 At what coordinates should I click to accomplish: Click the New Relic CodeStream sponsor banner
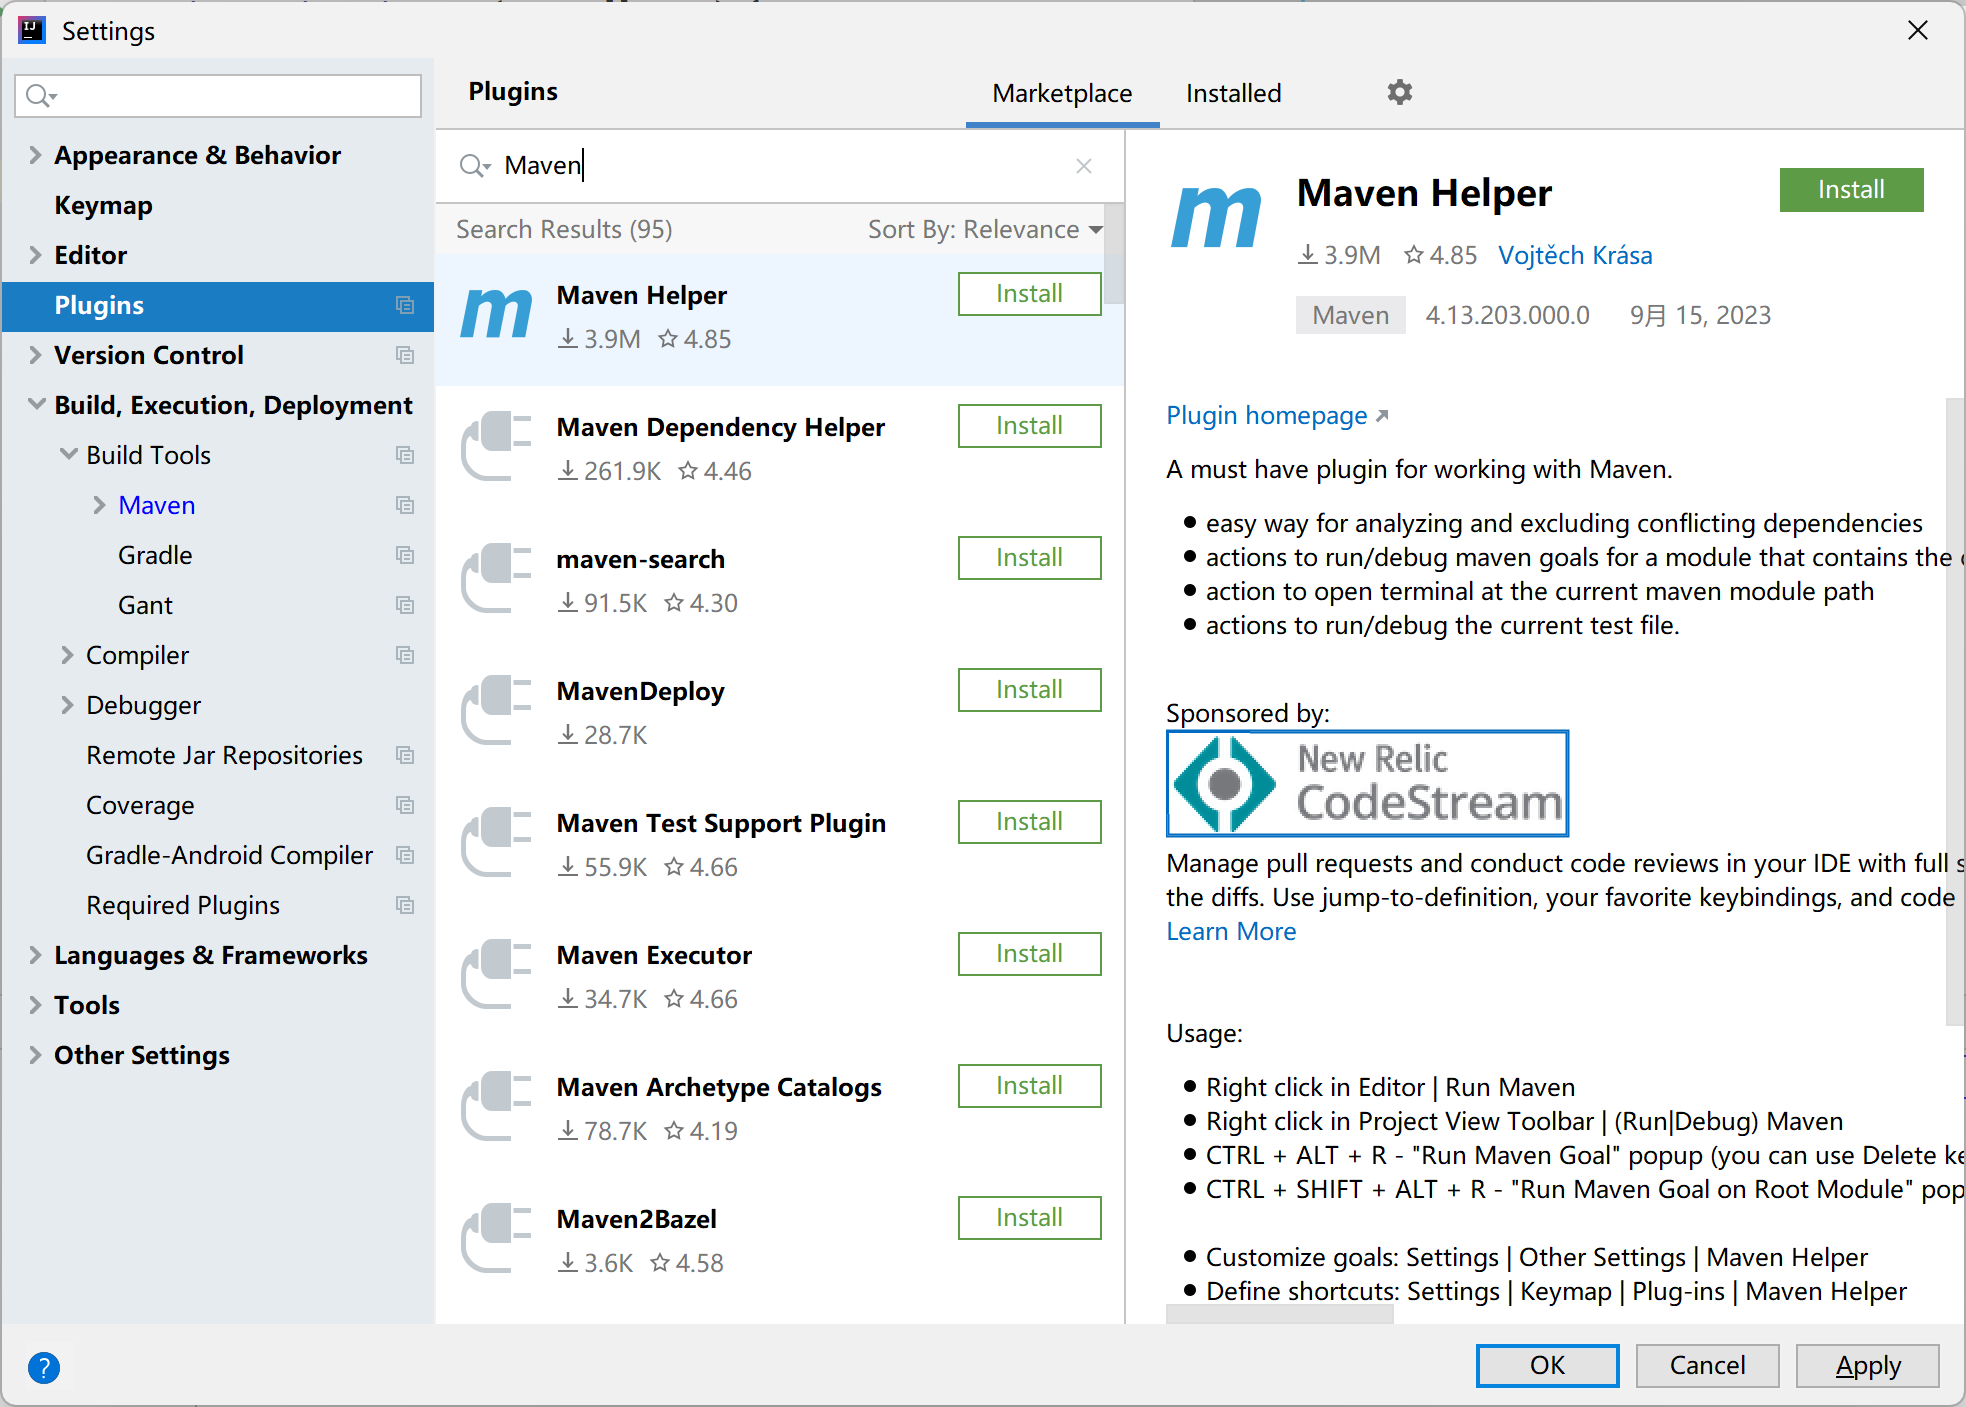(x=1367, y=784)
